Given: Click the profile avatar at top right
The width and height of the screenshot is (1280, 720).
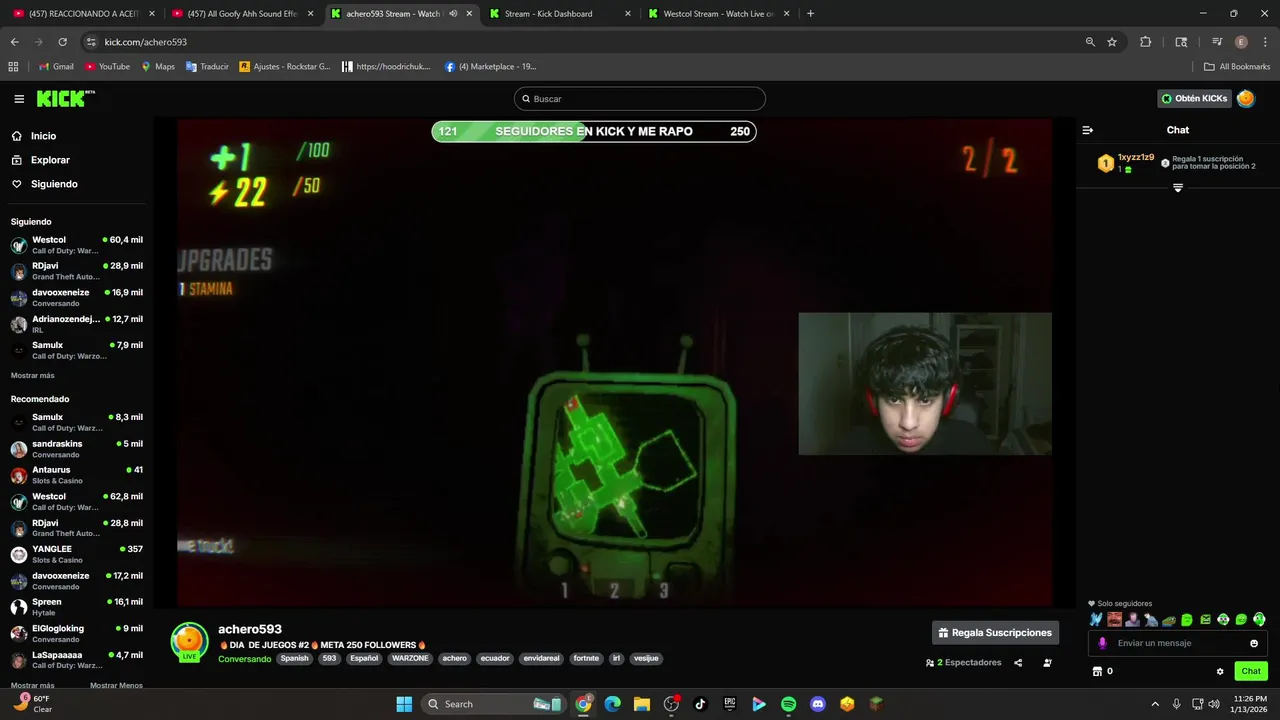Looking at the screenshot, I should click(x=1245, y=98).
